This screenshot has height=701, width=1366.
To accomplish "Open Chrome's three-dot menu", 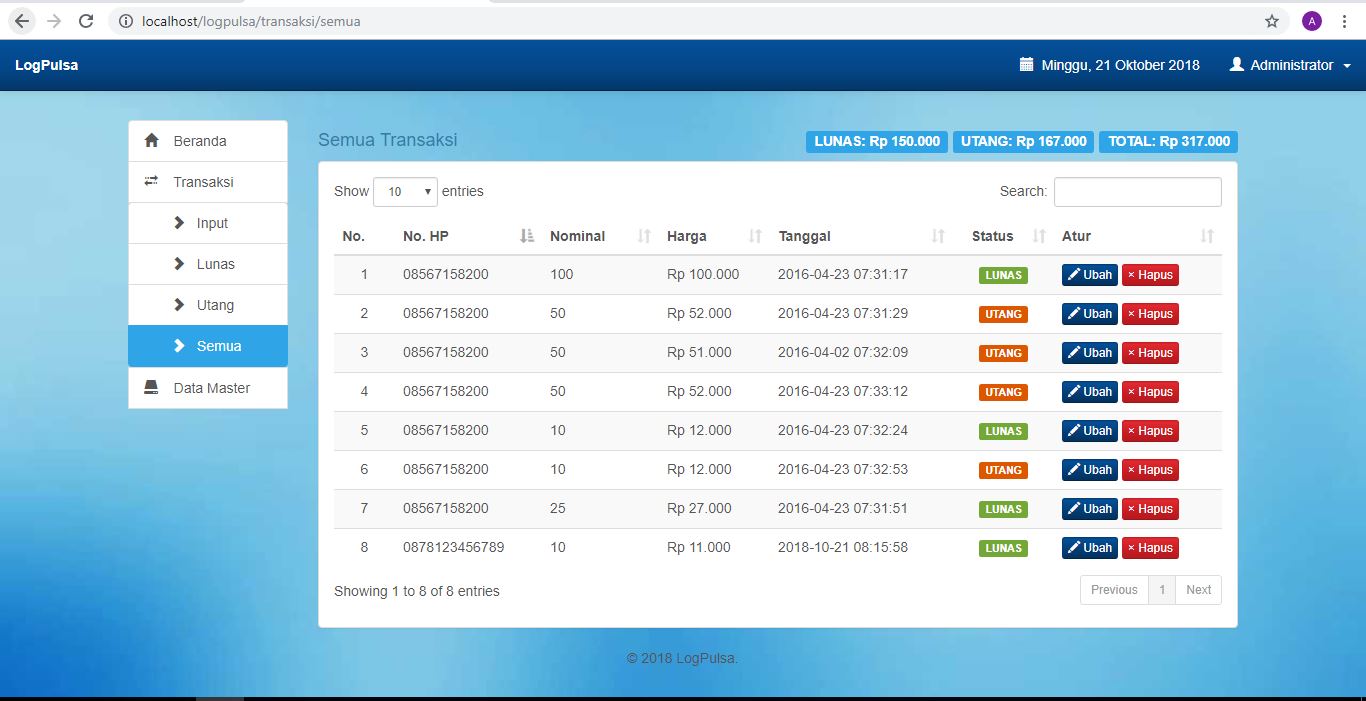I will (1345, 21).
